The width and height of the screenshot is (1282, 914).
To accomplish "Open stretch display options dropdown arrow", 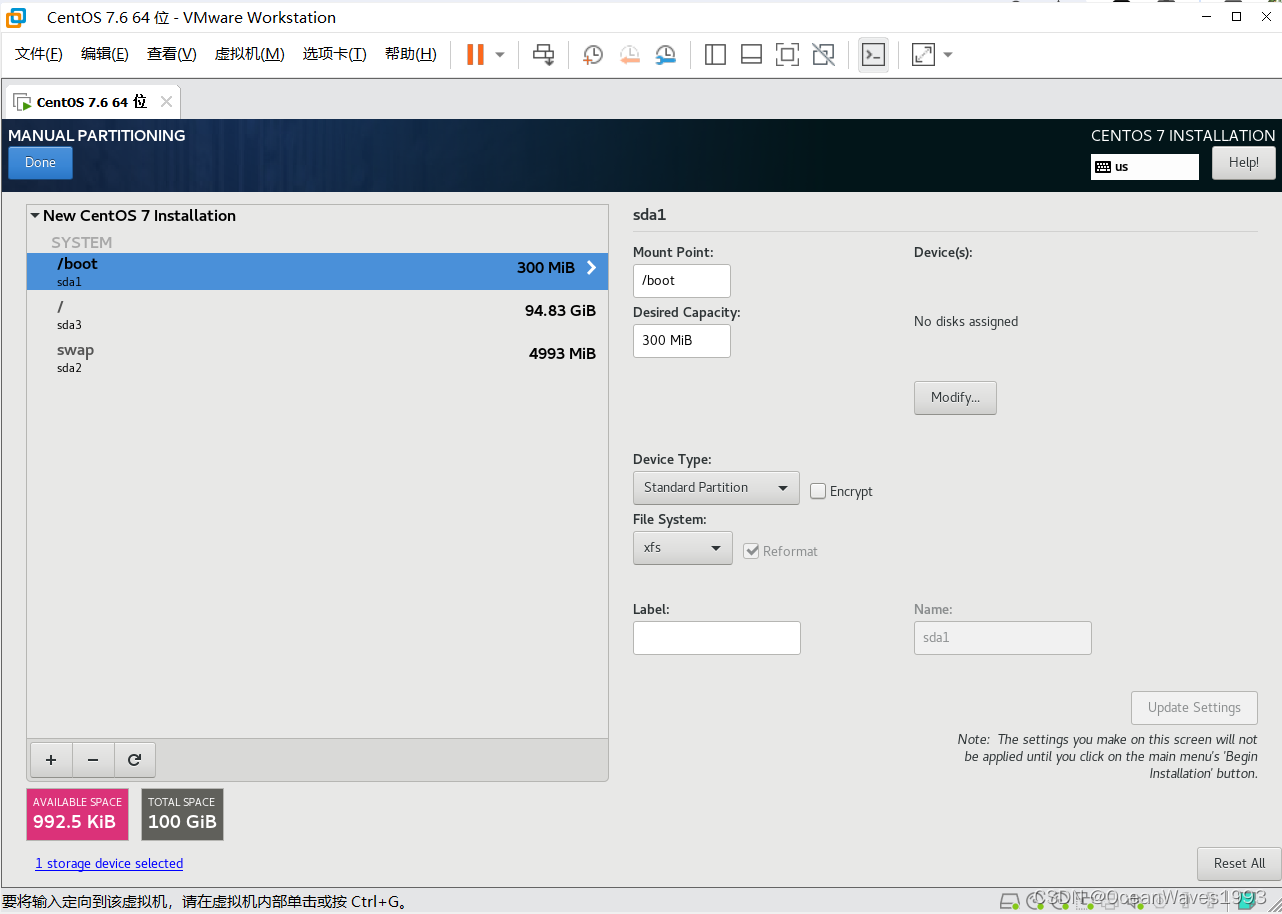I will (x=948, y=55).
